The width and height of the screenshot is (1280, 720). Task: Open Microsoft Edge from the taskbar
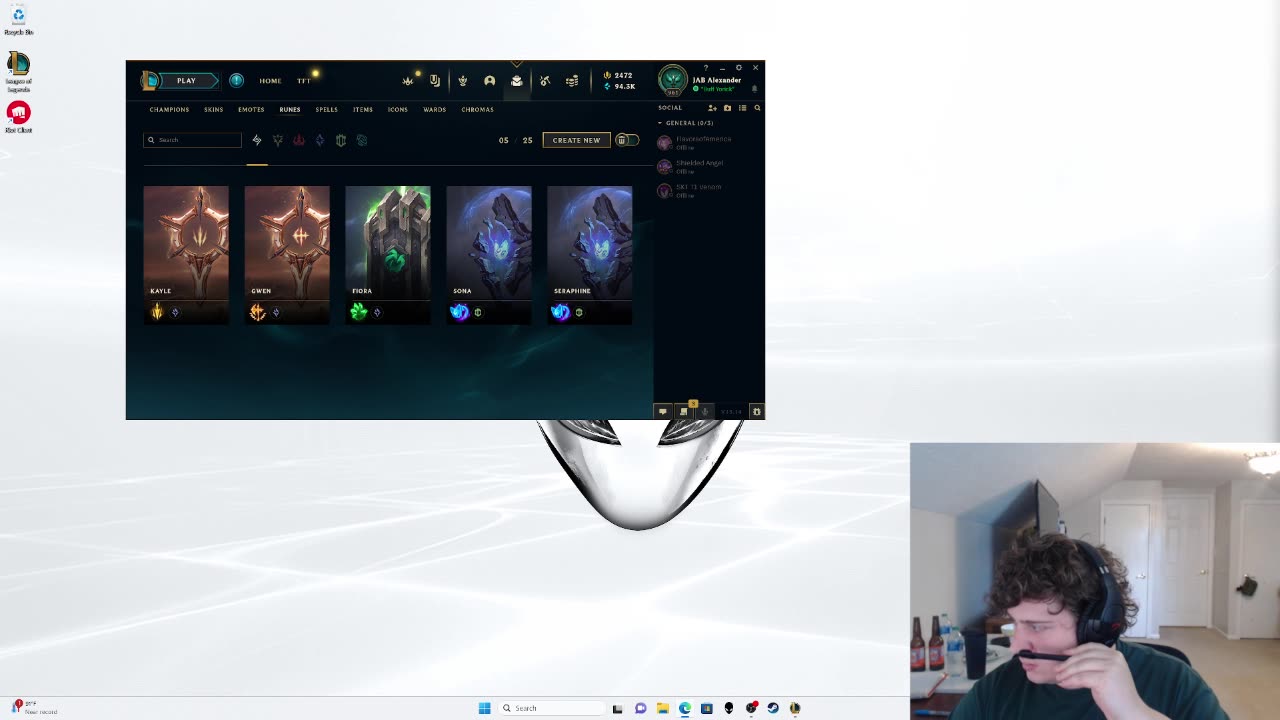point(685,708)
